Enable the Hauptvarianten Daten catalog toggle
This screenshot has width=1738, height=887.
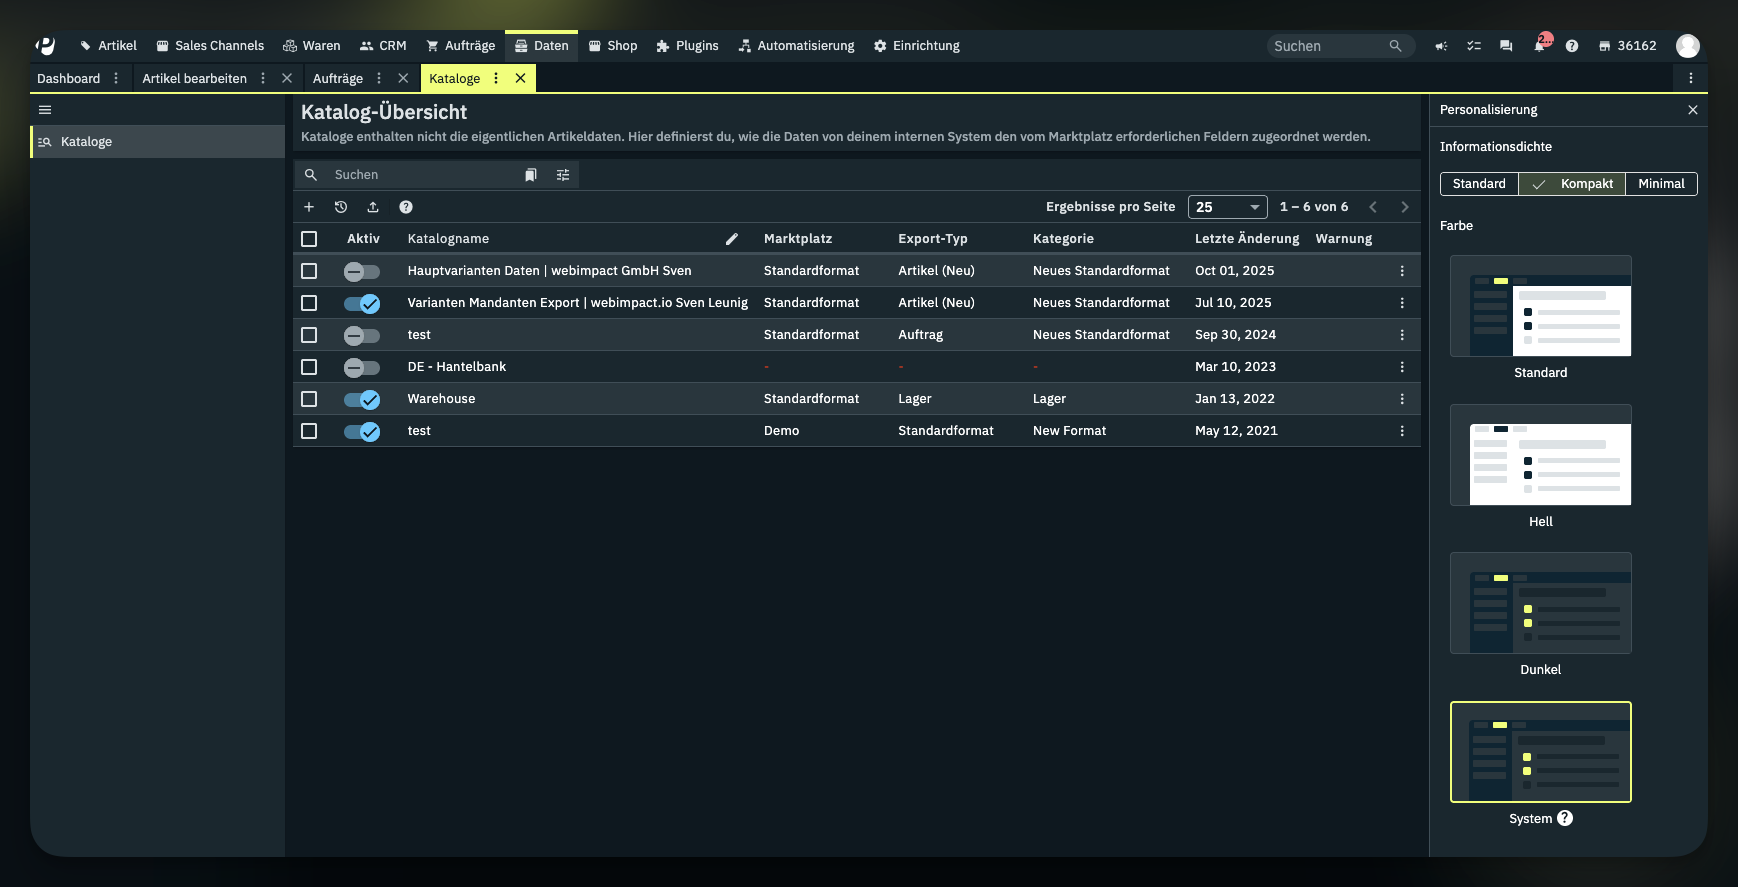coord(361,271)
